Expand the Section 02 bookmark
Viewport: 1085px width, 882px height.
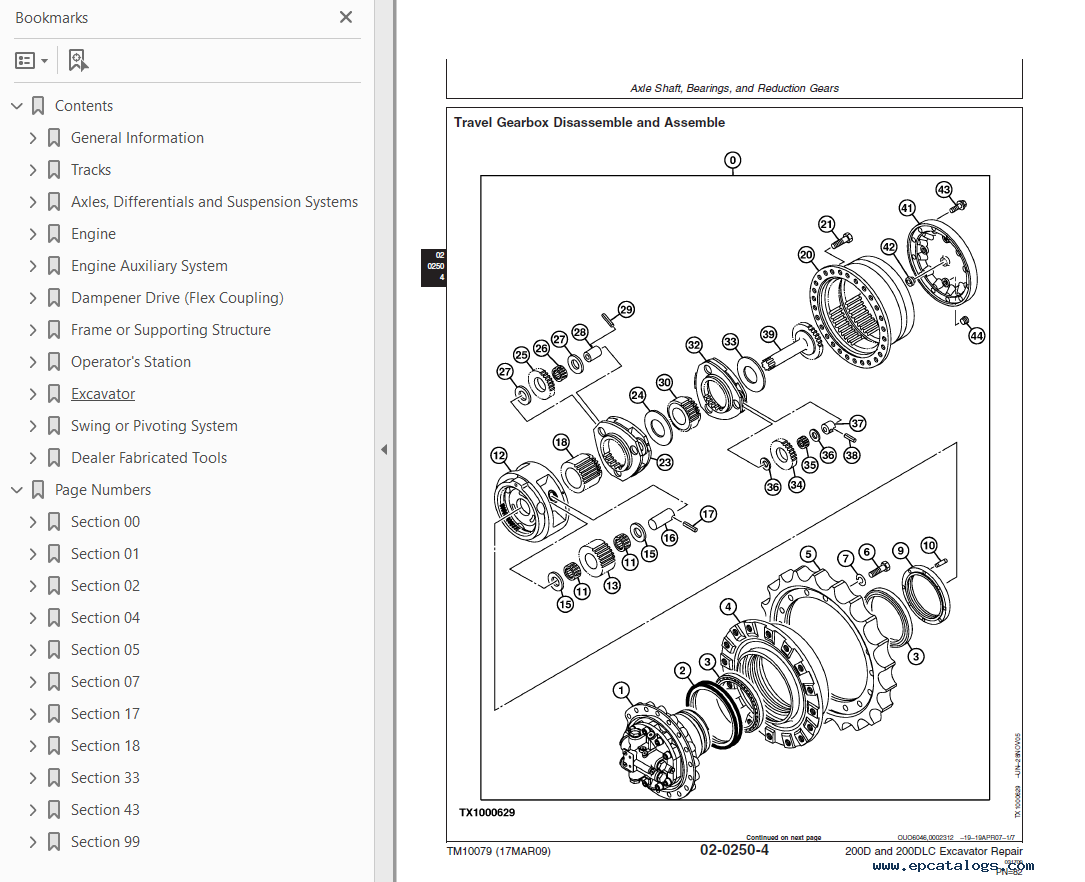click(33, 586)
